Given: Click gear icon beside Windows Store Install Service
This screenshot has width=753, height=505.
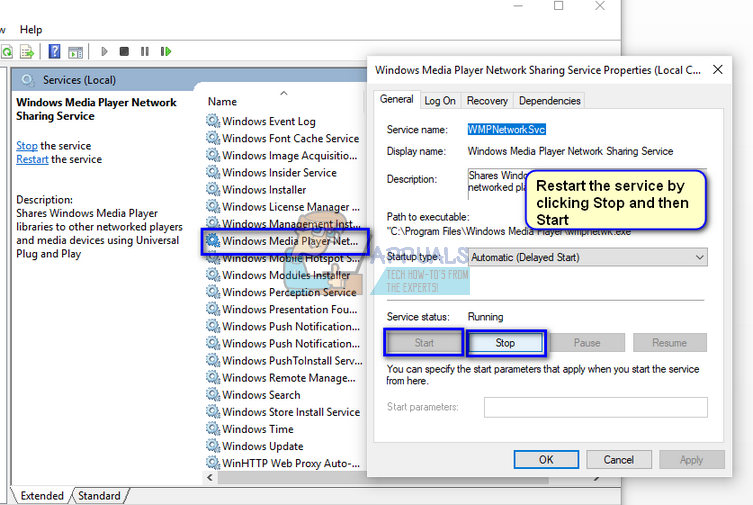Looking at the screenshot, I should point(213,411).
